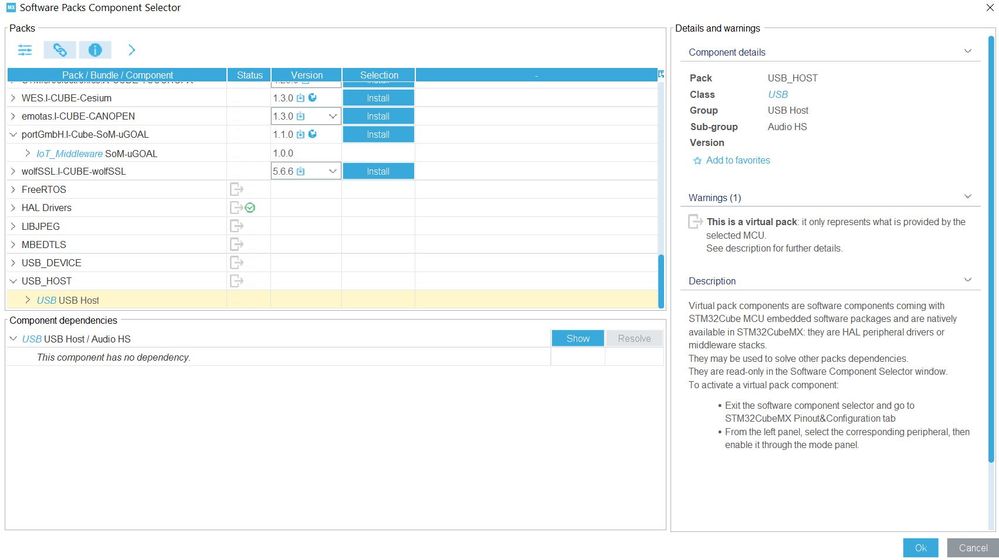This screenshot has width=999, height=560.
Task: Install the wolfSSL pack
Action: (378, 171)
